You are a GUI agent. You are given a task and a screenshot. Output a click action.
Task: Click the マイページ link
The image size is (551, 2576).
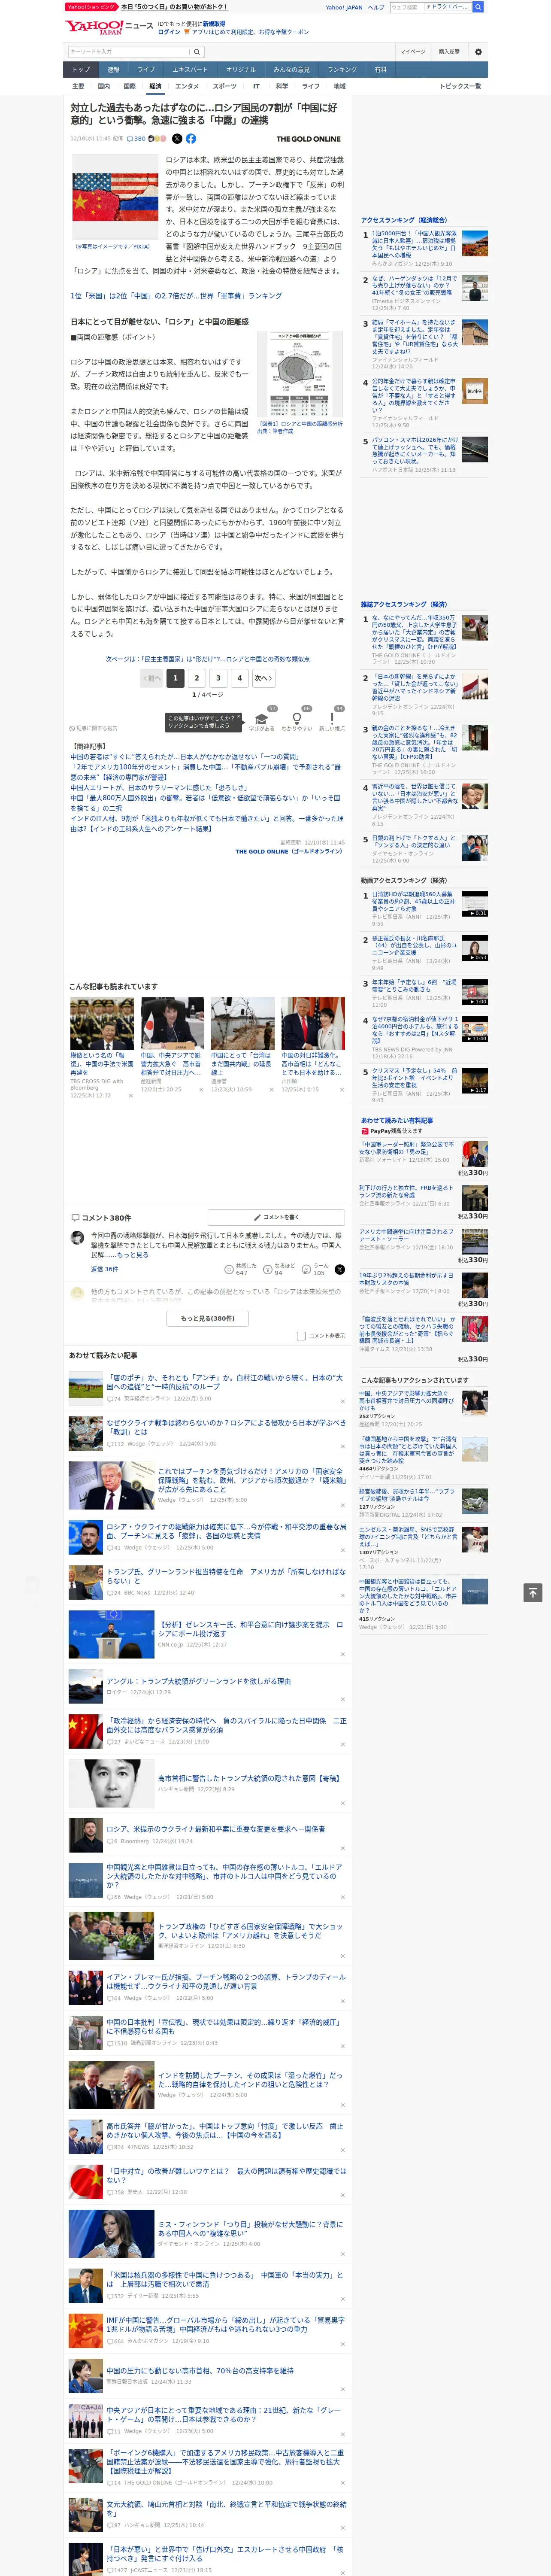pos(412,52)
